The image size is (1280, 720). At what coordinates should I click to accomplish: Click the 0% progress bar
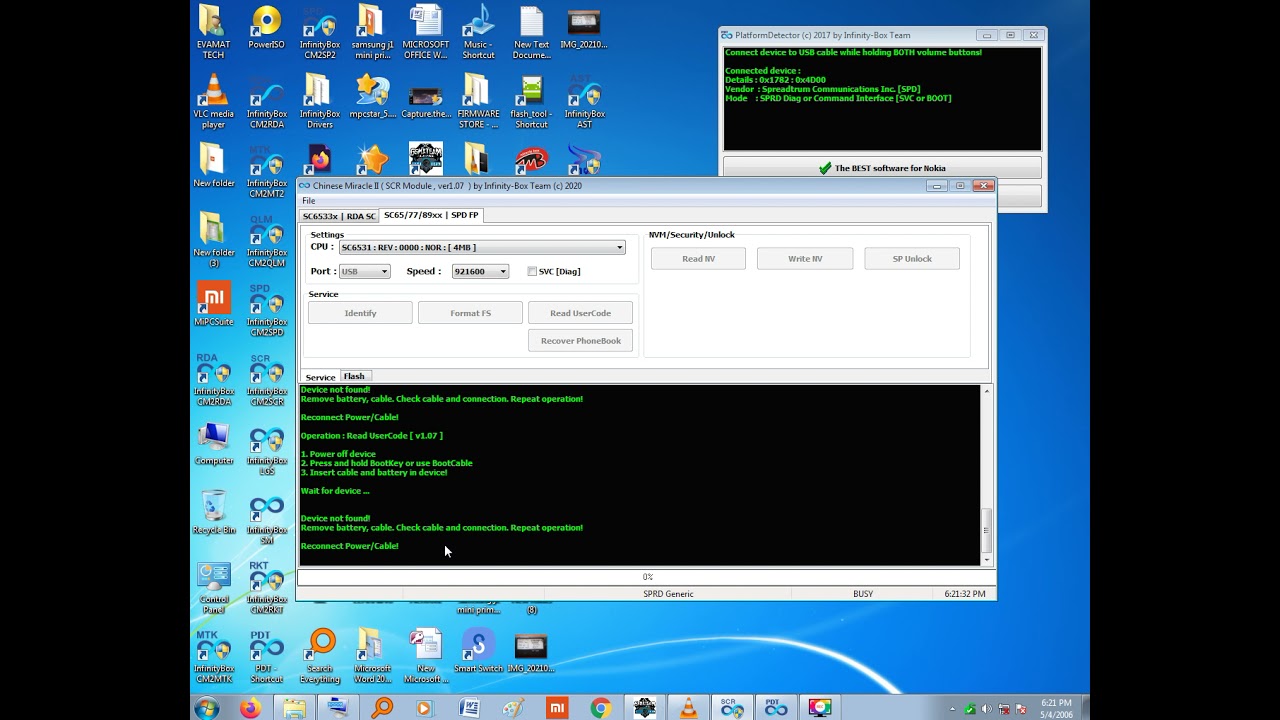[646, 577]
